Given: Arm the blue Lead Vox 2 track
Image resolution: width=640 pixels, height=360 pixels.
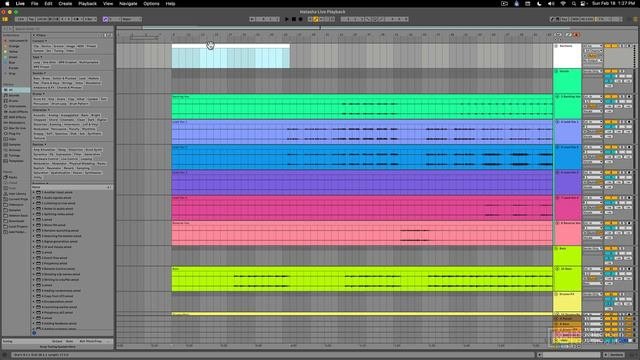Looking at the screenshot, I should tap(629, 147).
